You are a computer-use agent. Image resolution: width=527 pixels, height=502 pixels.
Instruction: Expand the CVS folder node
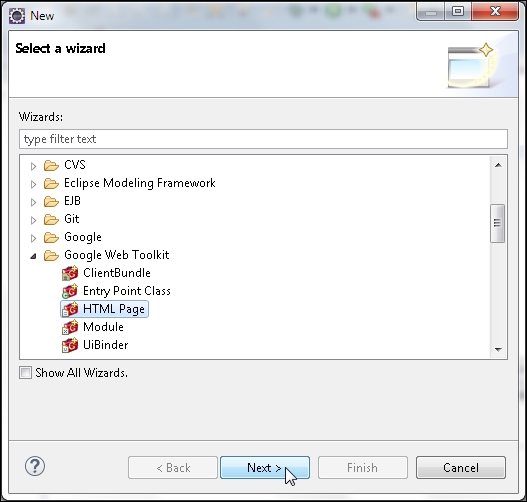[33, 166]
